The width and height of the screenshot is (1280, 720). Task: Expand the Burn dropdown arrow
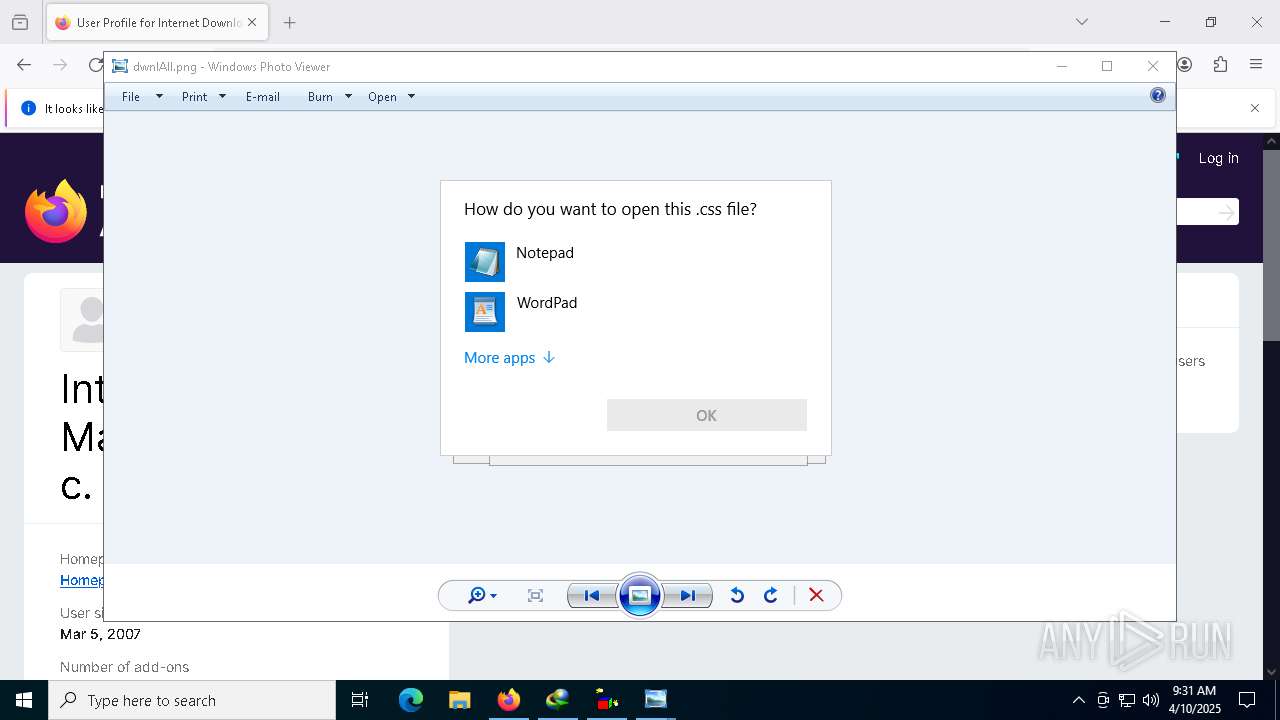click(x=348, y=97)
